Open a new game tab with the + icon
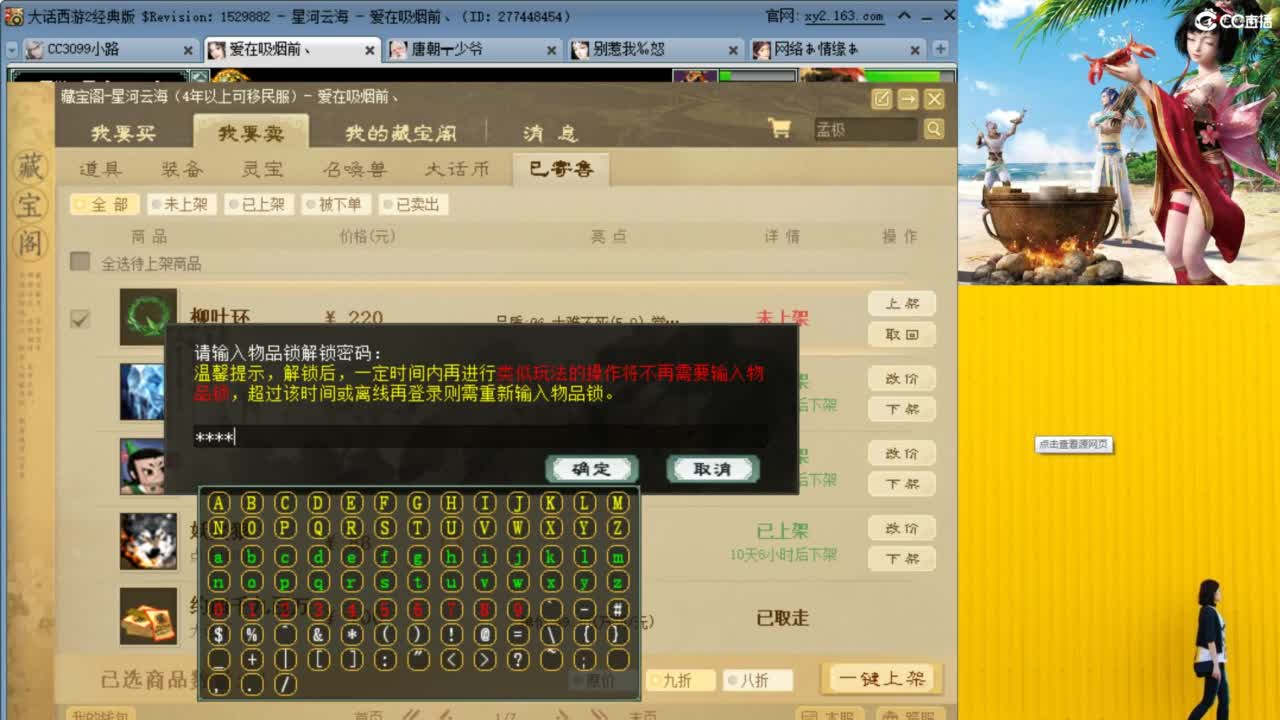The width and height of the screenshot is (1280, 720). tap(941, 48)
